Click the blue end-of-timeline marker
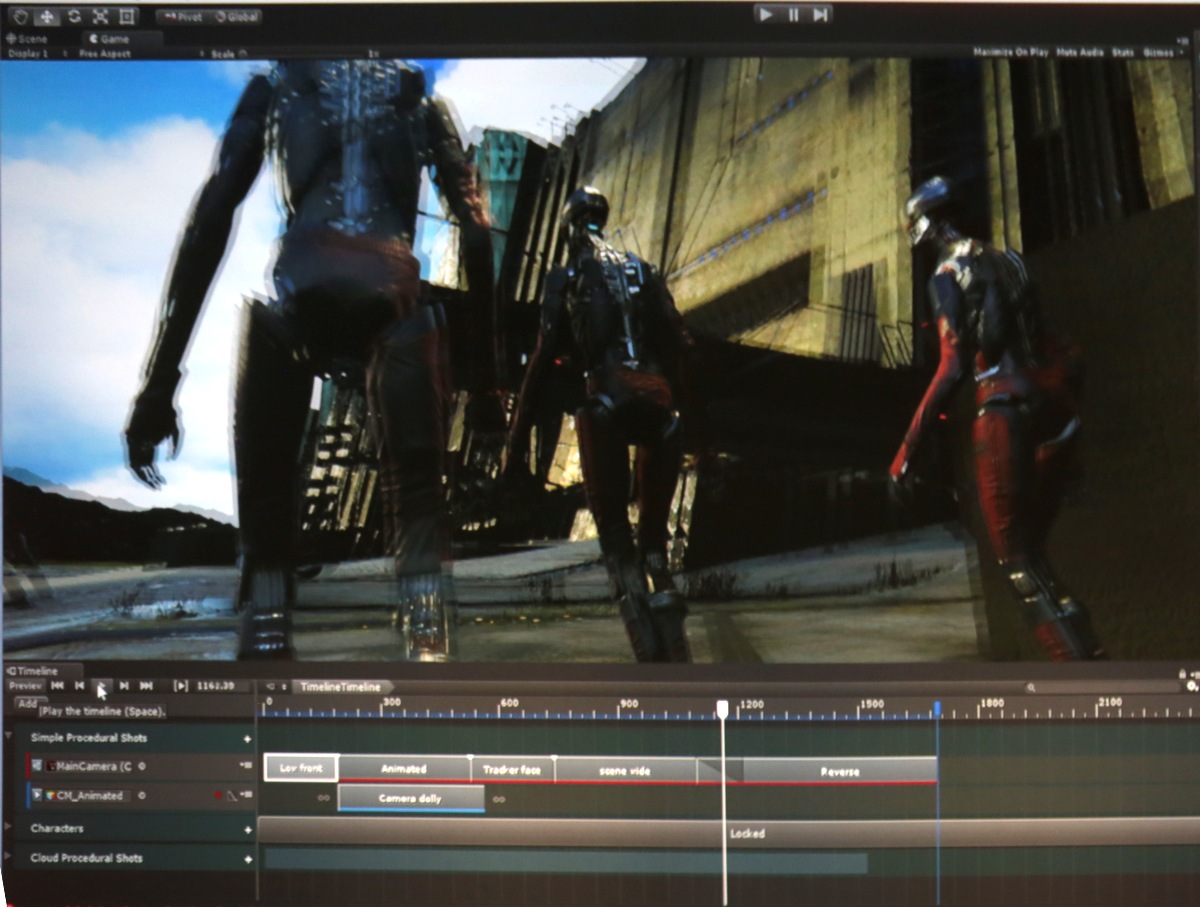1200x907 pixels. [937, 708]
